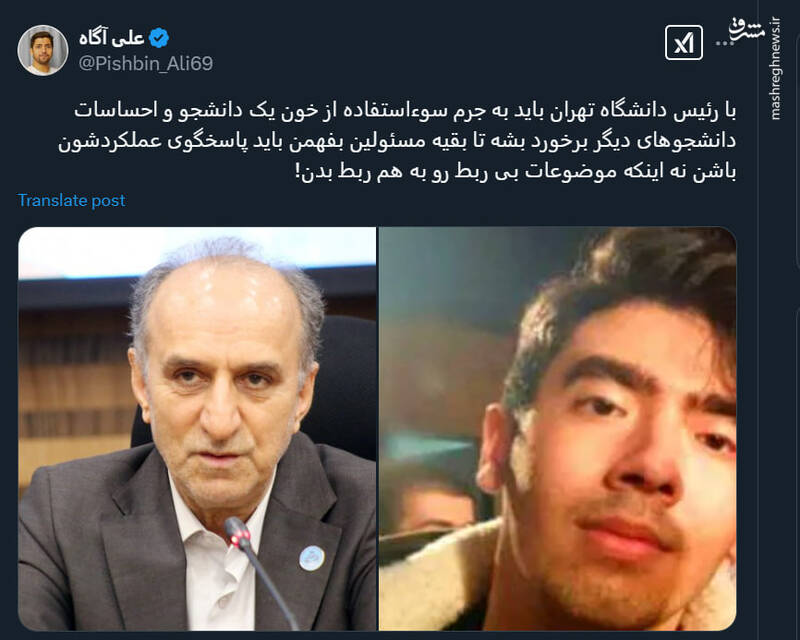Click the Mashregh calligraphy logo watermark
This screenshot has width=800, height=640.
(x=746, y=31)
